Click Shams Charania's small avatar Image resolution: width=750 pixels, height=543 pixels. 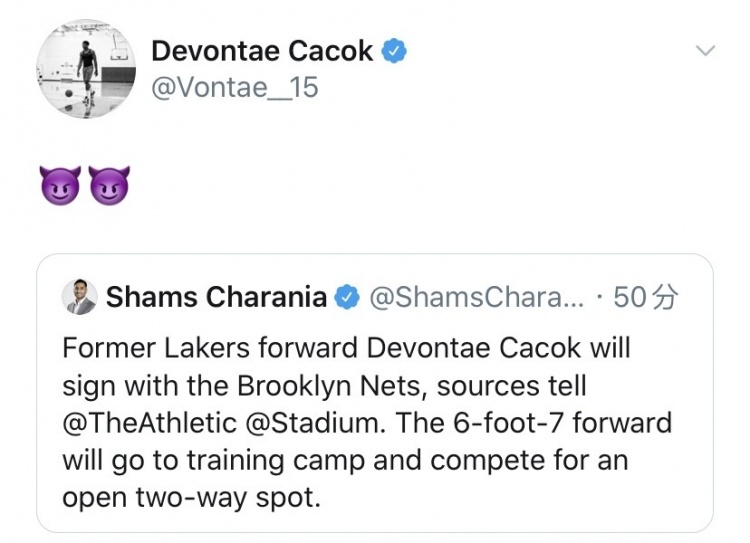(78, 297)
